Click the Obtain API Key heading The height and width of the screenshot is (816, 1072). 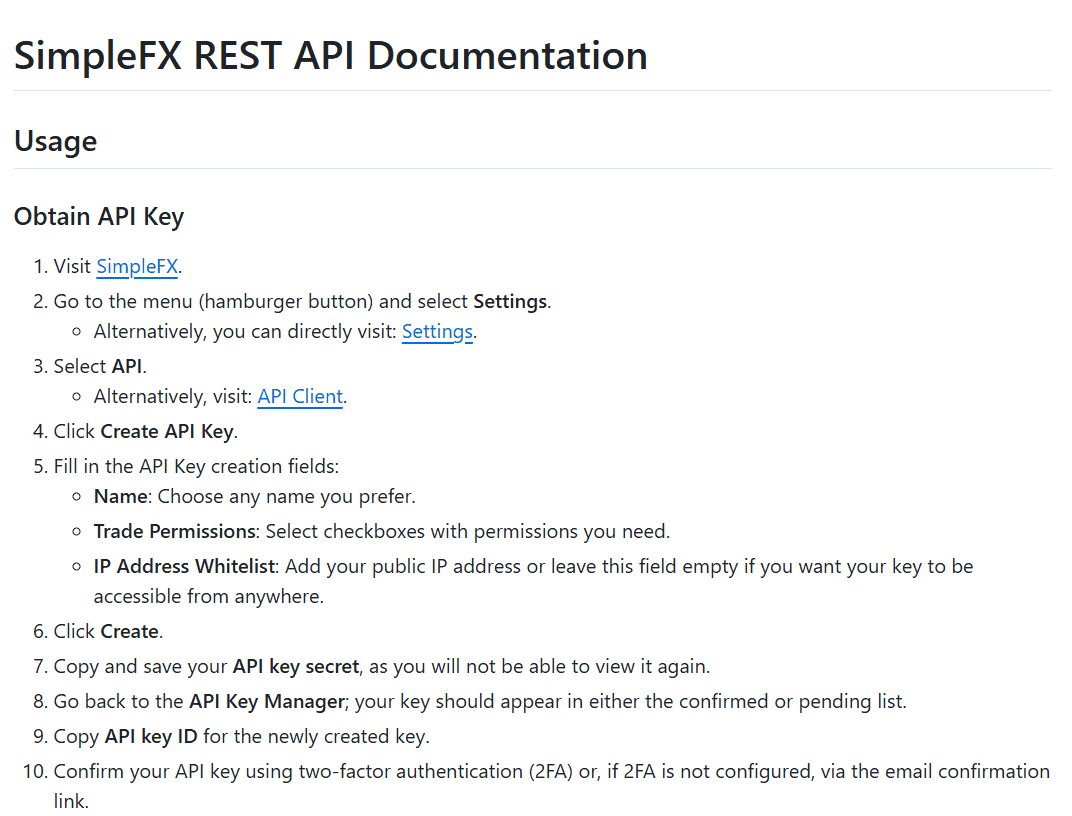(99, 216)
